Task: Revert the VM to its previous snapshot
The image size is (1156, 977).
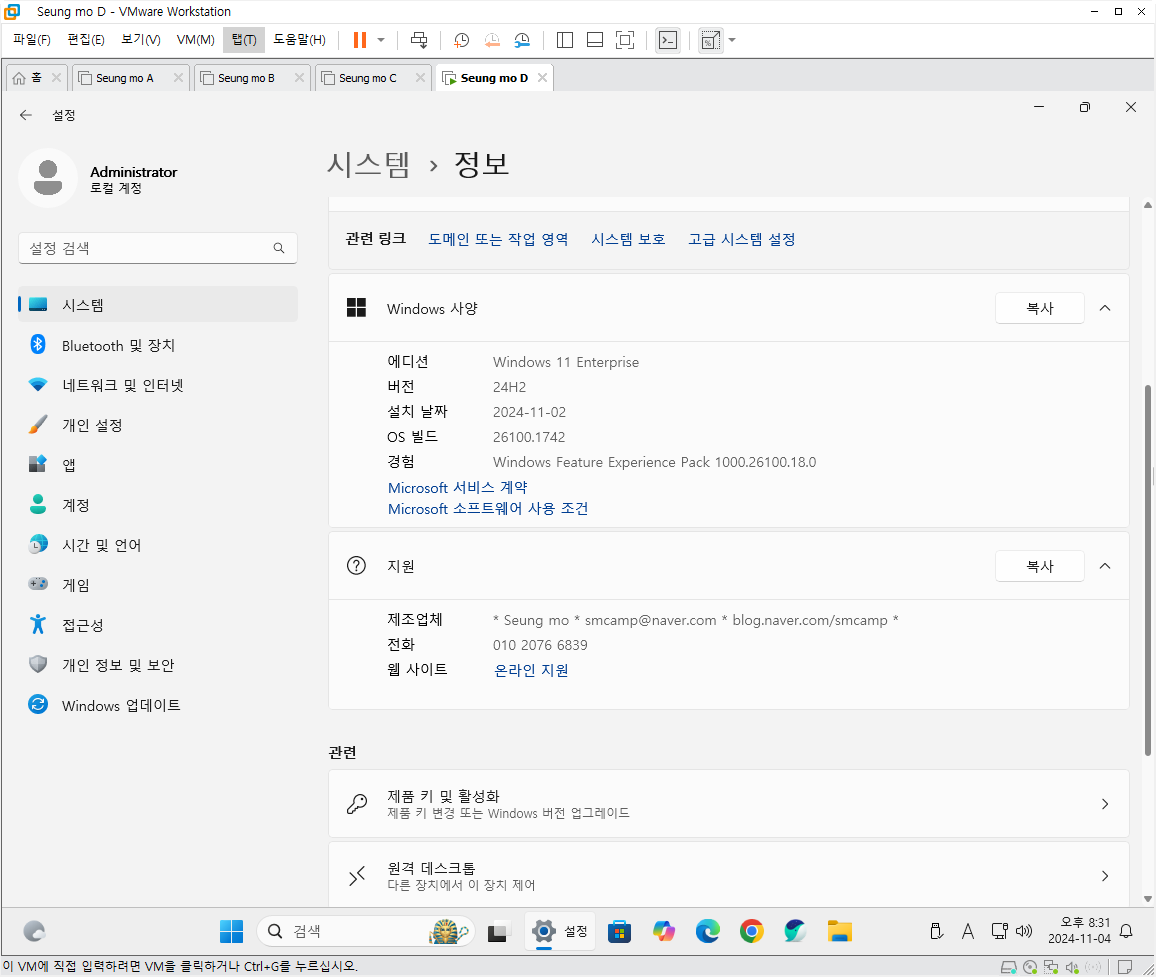Action: 492,40
